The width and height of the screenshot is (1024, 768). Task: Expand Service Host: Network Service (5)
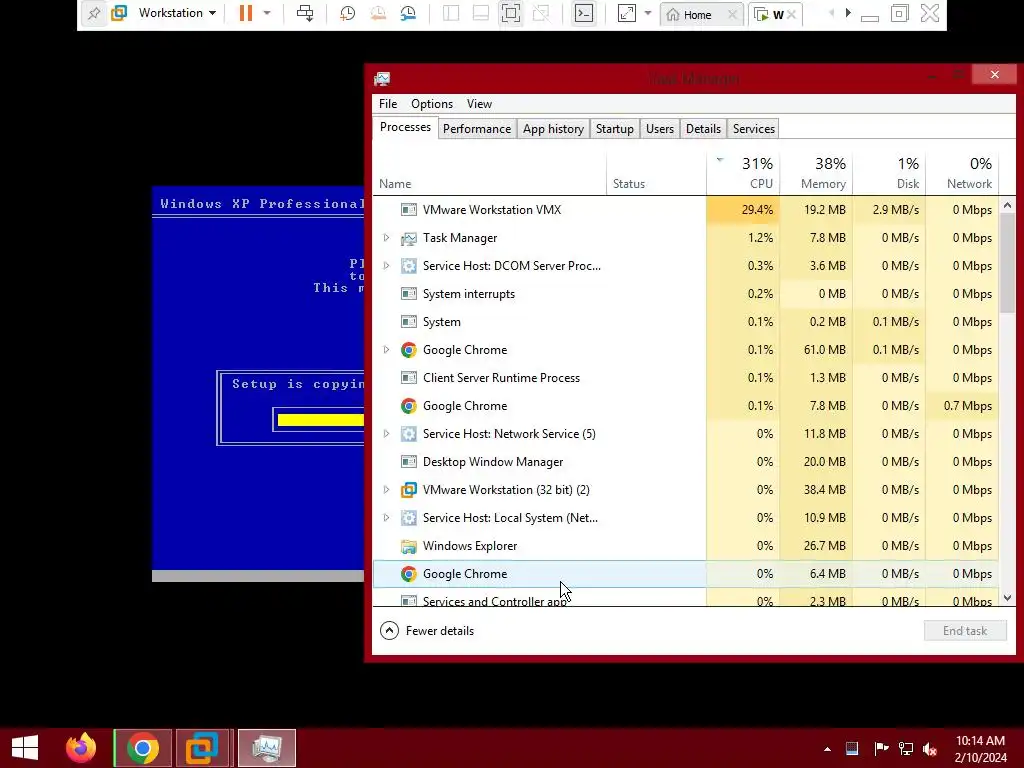tap(386, 434)
